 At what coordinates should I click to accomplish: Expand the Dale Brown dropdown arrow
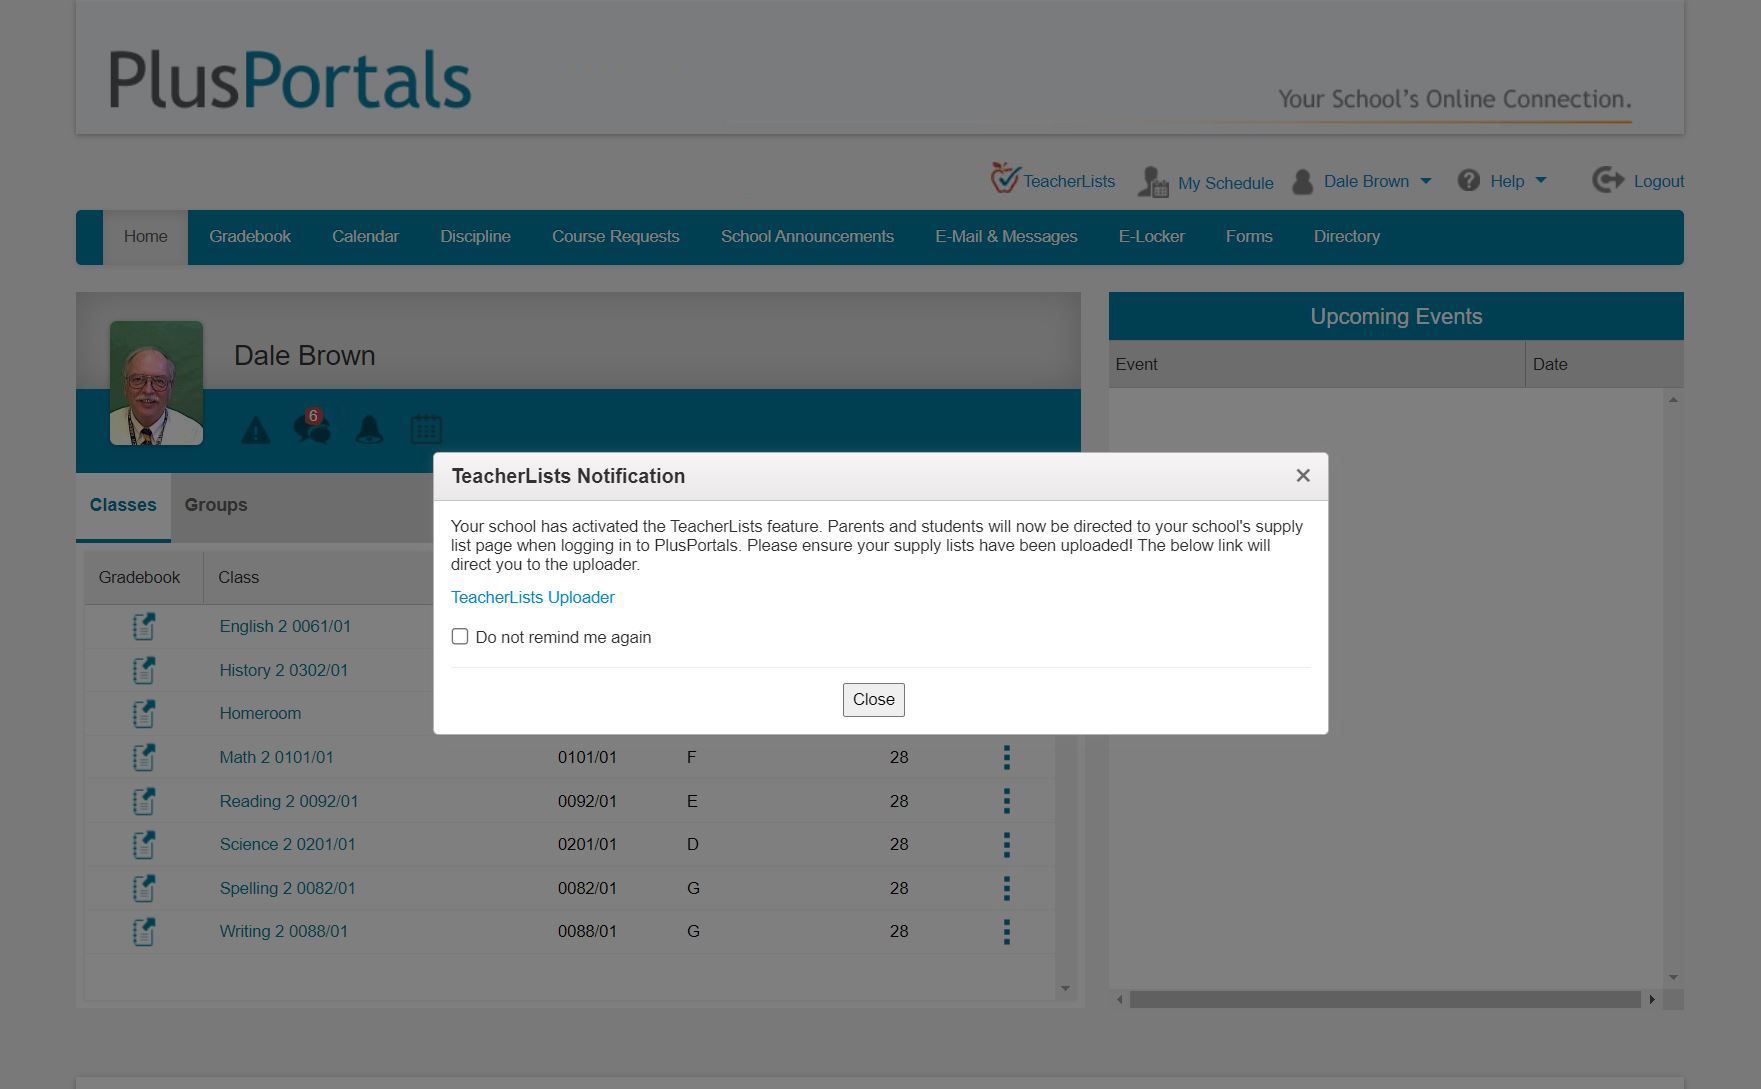point(1426,181)
